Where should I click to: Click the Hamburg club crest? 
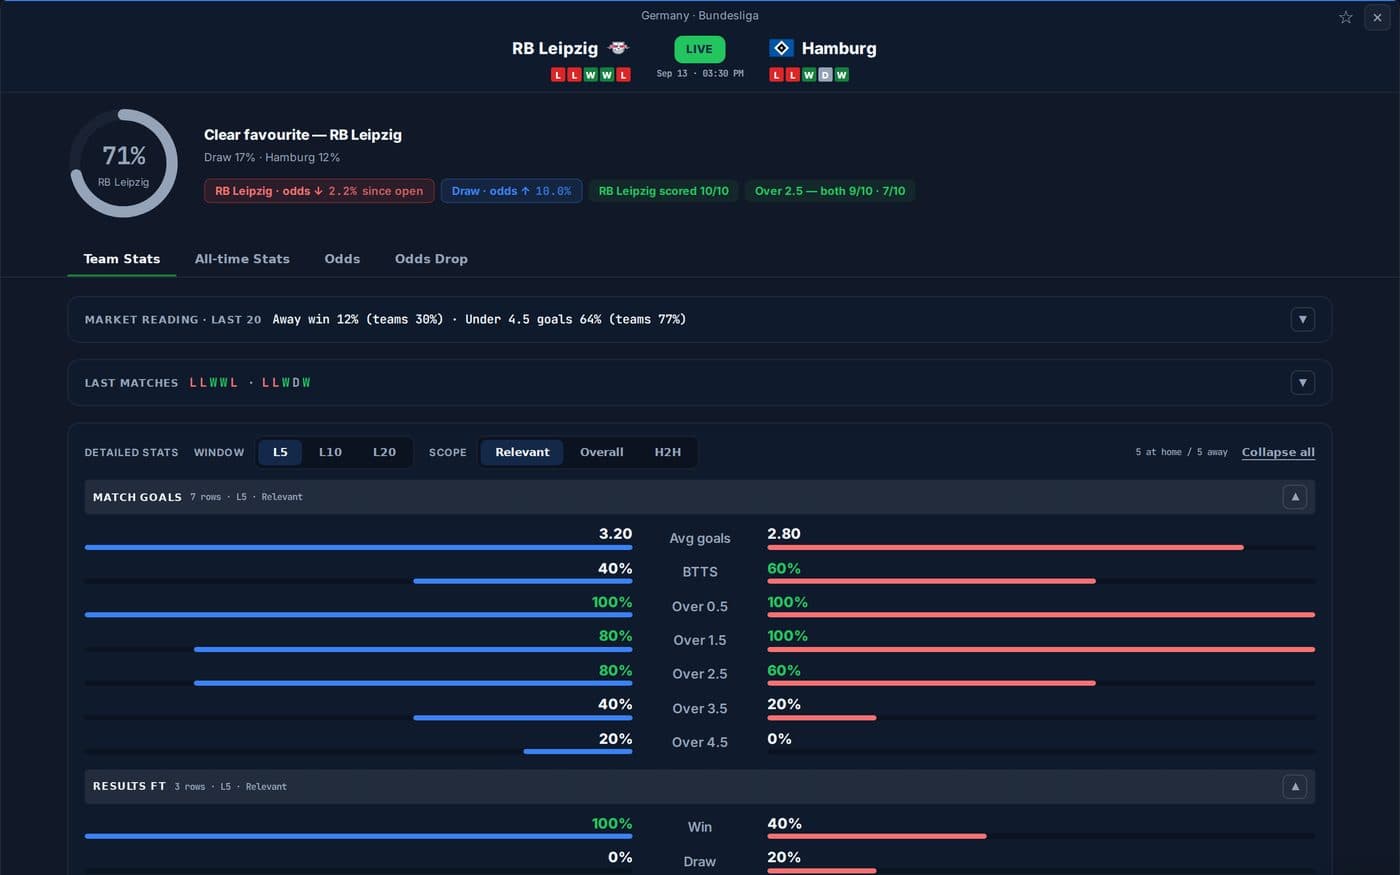781,48
